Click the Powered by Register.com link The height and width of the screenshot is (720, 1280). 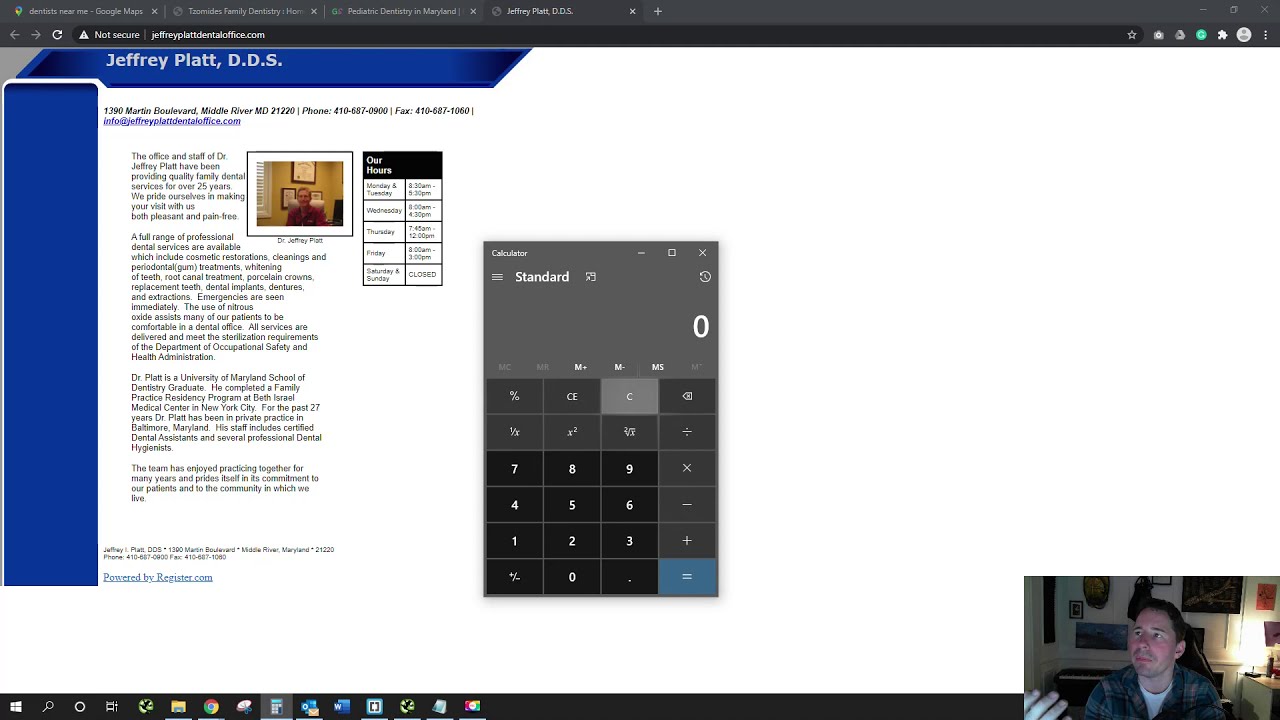158,577
